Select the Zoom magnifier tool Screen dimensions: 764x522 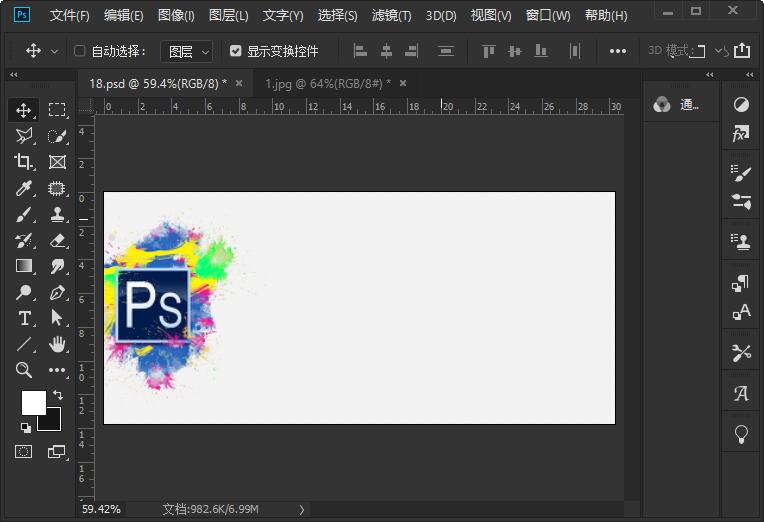[x=23, y=370]
